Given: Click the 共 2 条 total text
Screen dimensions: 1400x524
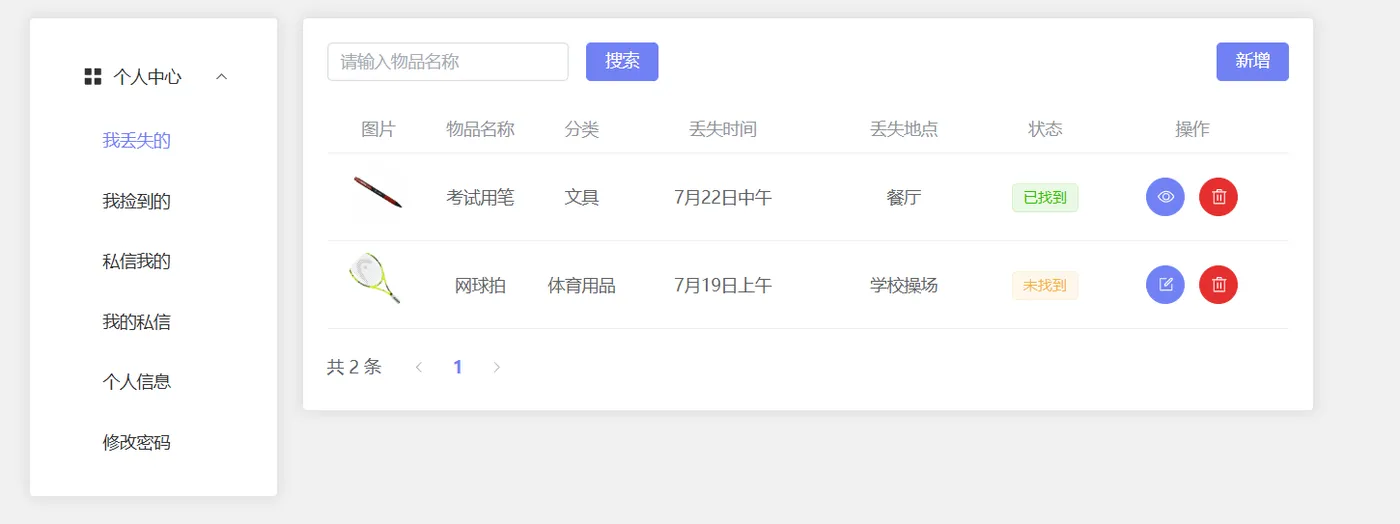Looking at the screenshot, I should (x=354, y=367).
